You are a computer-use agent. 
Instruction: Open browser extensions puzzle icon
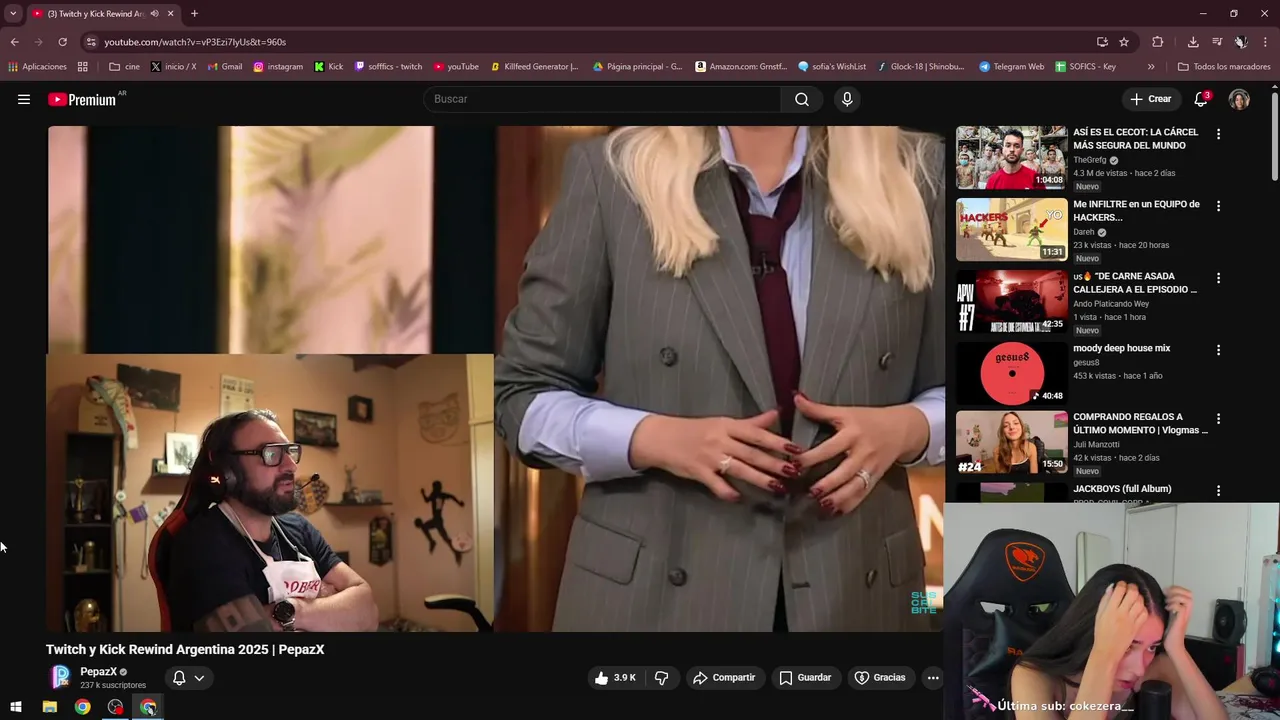[x=1157, y=42]
